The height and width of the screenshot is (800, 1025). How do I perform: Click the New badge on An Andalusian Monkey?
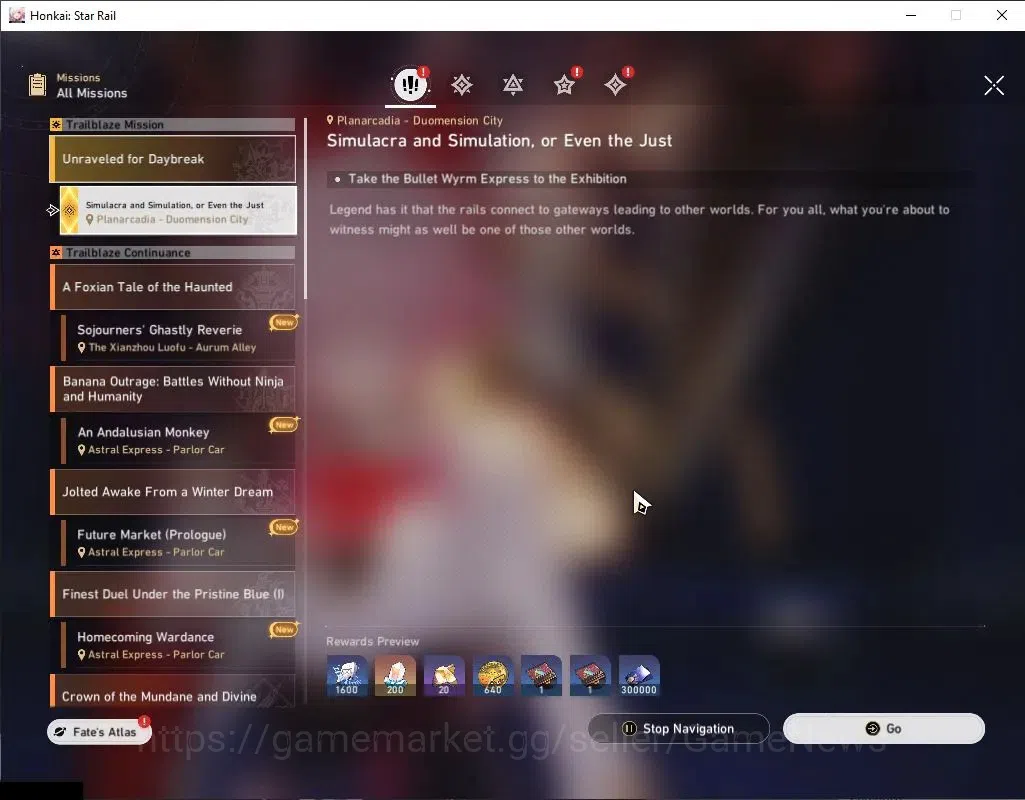tap(284, 424)
